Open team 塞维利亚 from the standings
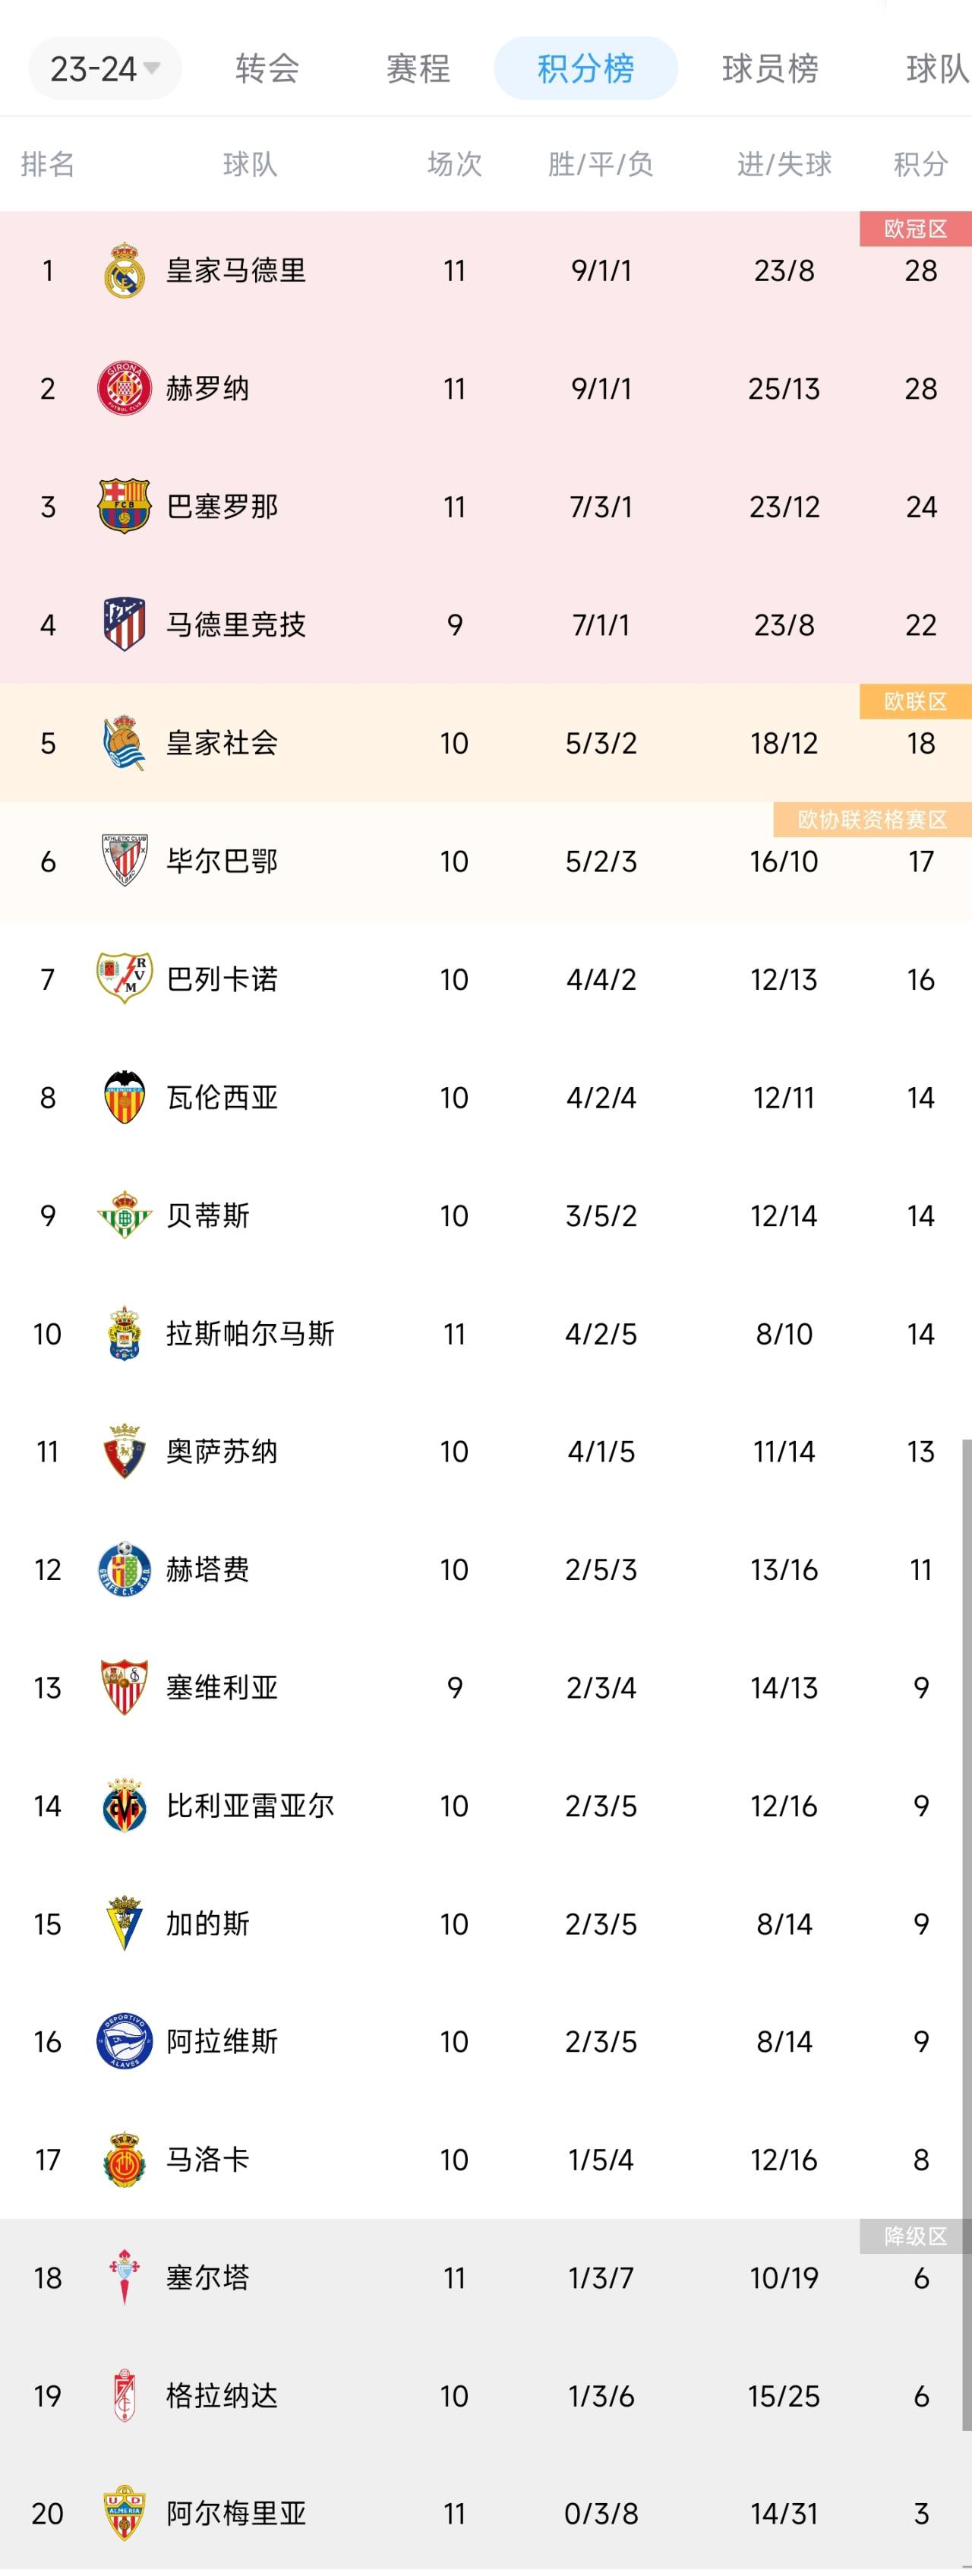This screenshot has height=2576, width=972. point(486,1687)
